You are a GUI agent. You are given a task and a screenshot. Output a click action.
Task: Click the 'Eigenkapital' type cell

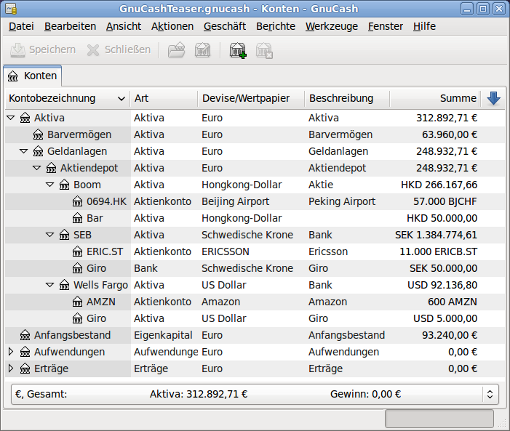(163, 335)
